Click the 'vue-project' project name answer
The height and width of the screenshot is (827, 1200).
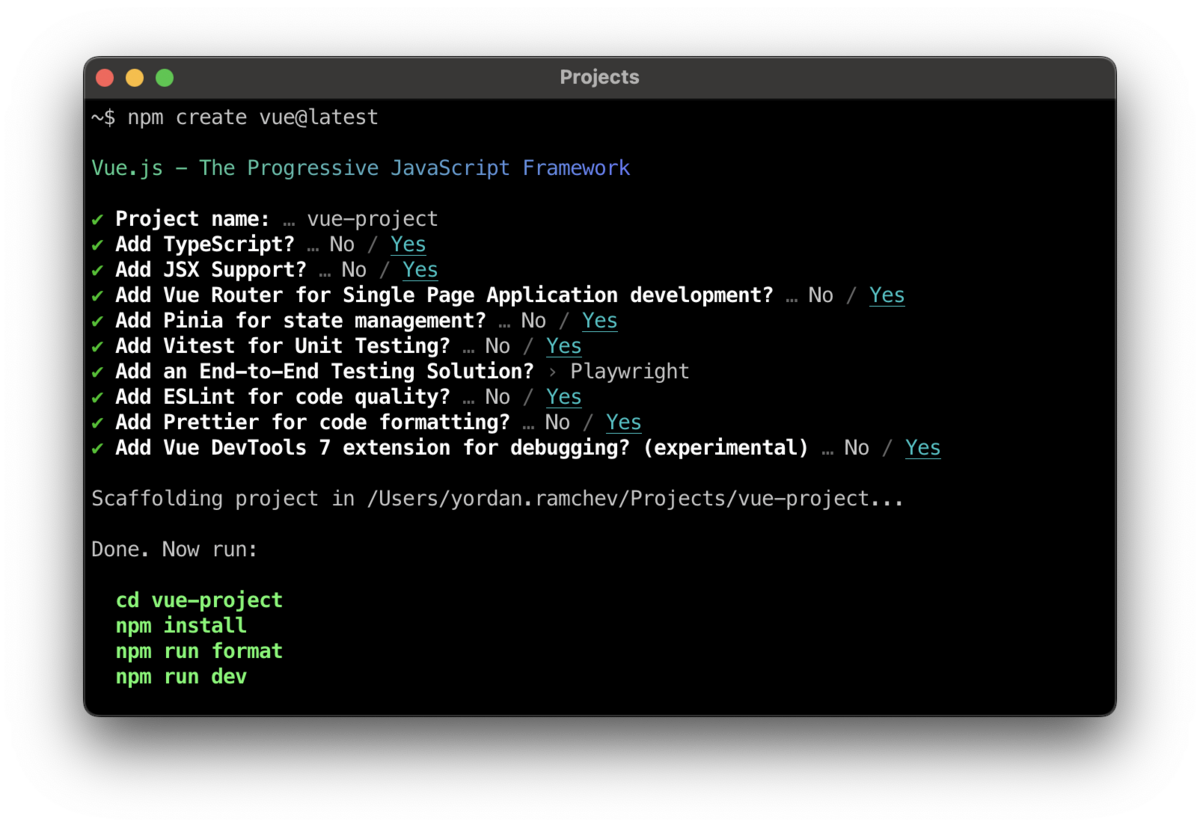coord(372,219)
